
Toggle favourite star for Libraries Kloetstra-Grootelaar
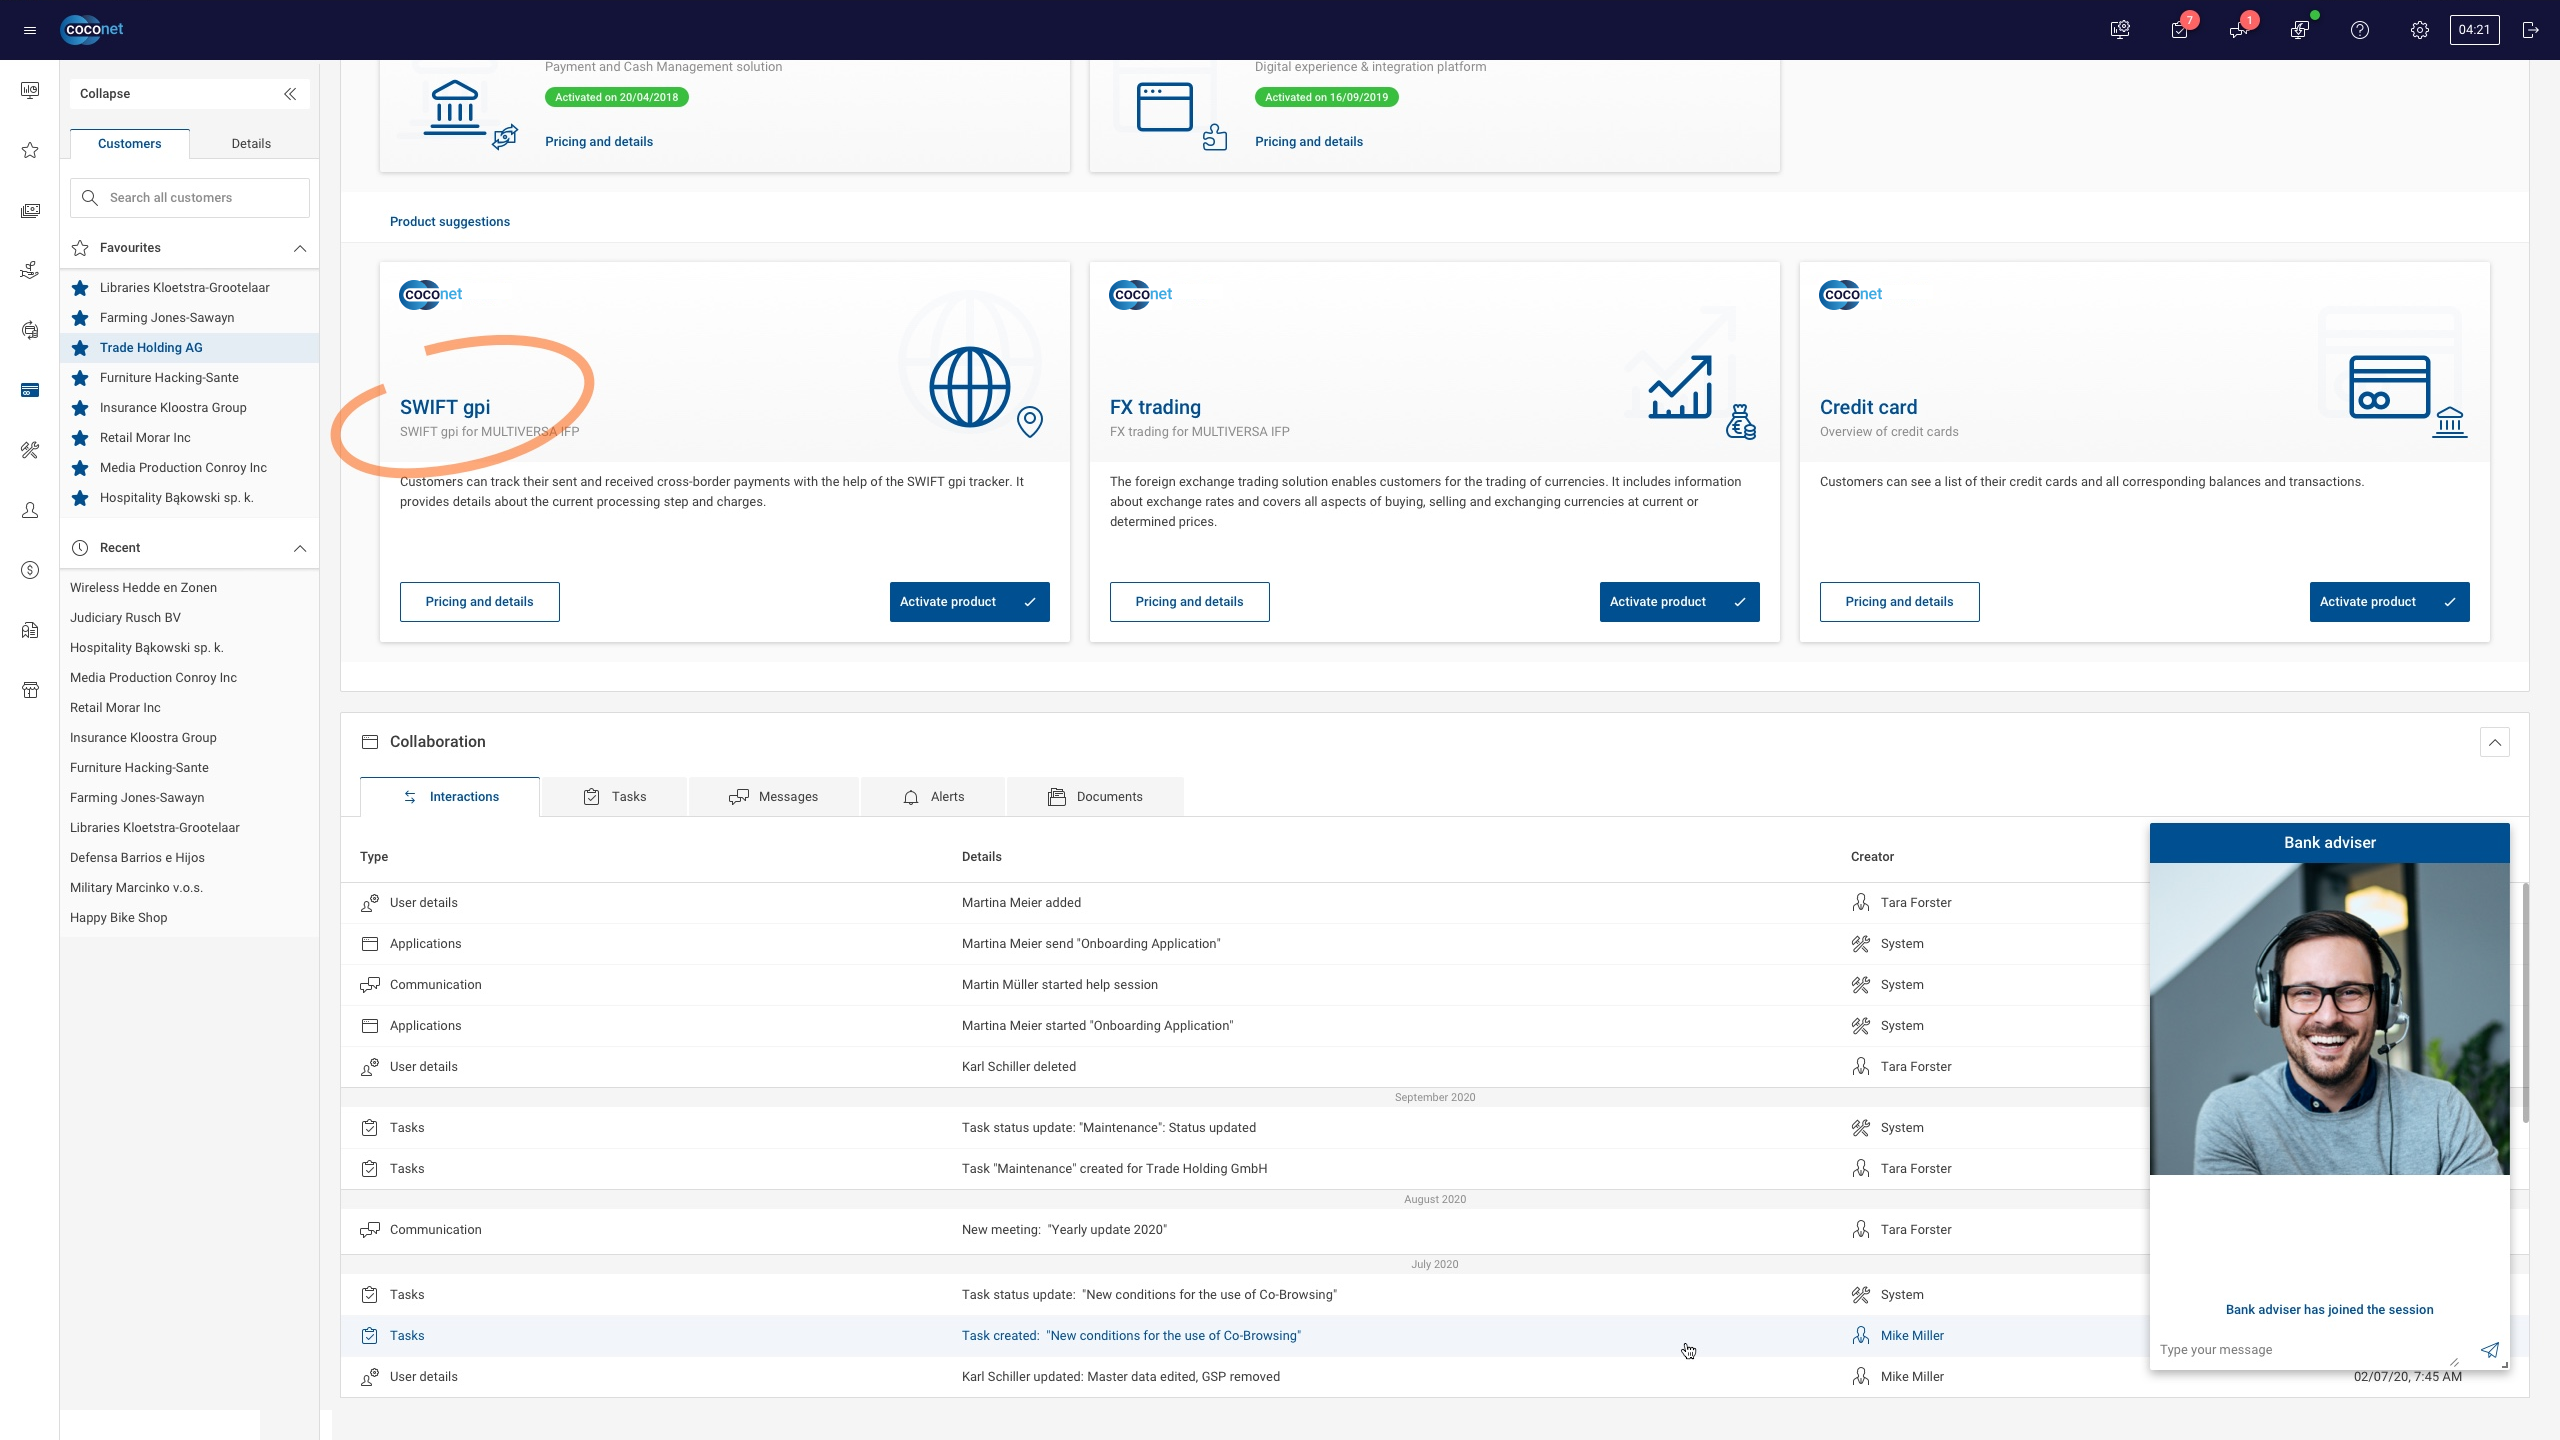(x=80, y=288)
